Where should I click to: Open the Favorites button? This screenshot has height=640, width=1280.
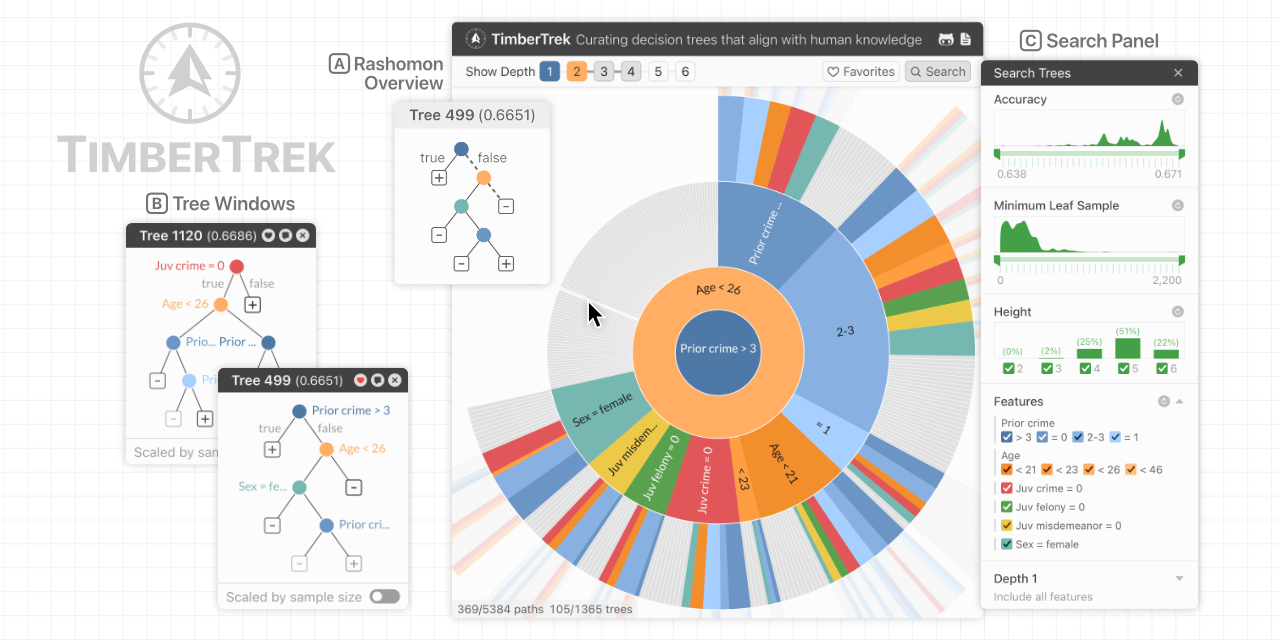860,71
